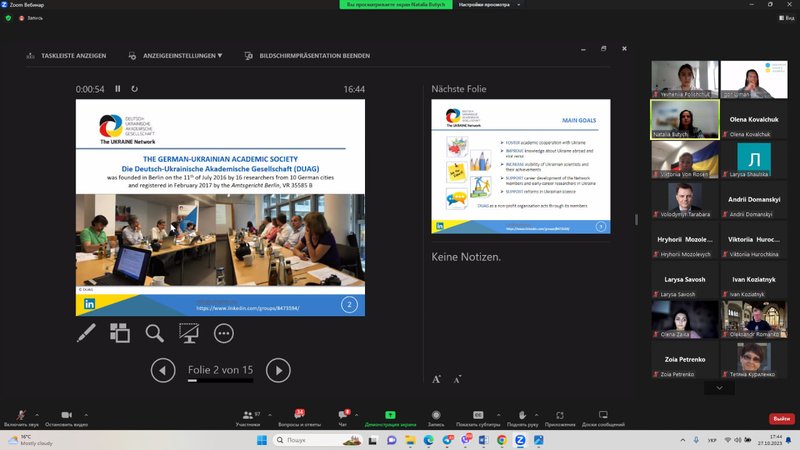Screen dimensions: 800x450
Task: Reset the presentation timer
Action: coord(134,89)
